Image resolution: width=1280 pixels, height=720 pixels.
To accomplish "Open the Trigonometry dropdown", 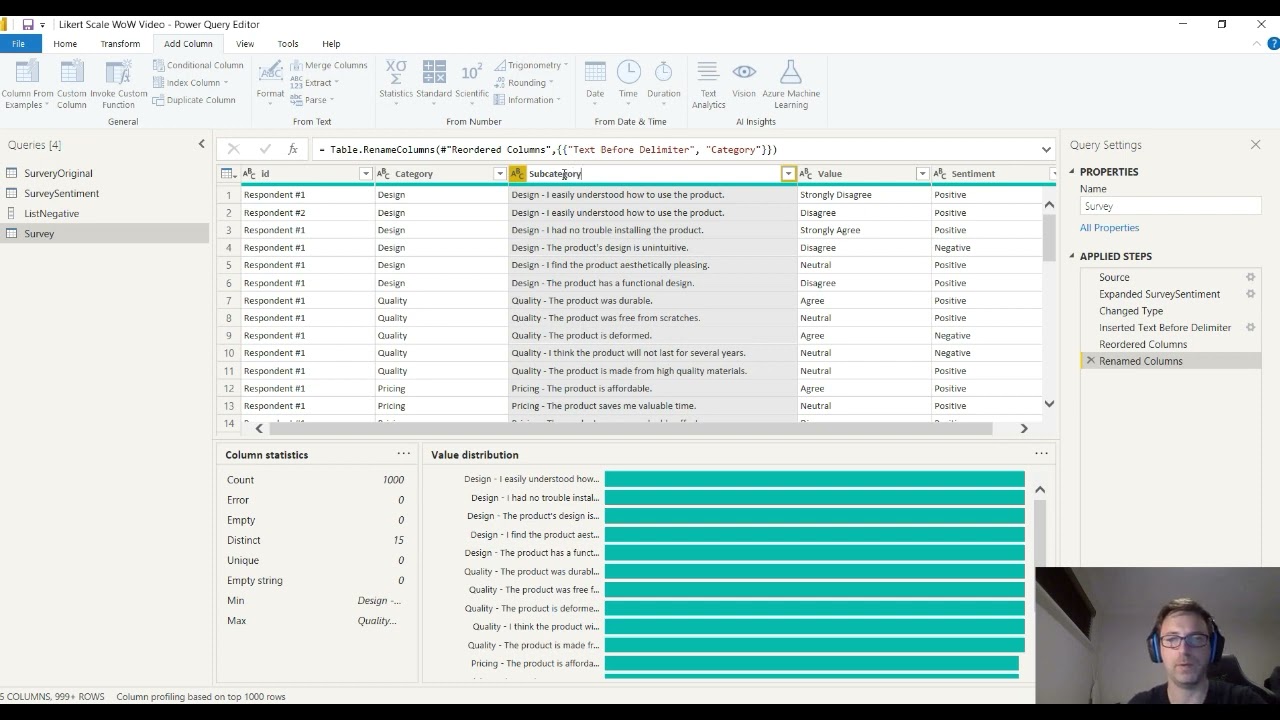I will [531, 65].
